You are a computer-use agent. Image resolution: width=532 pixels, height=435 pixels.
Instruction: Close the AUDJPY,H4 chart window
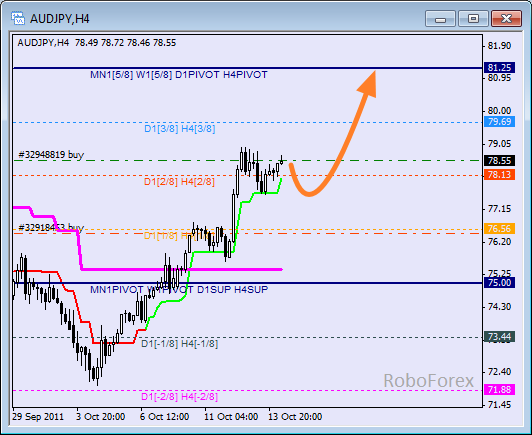[x=506, y=19]
